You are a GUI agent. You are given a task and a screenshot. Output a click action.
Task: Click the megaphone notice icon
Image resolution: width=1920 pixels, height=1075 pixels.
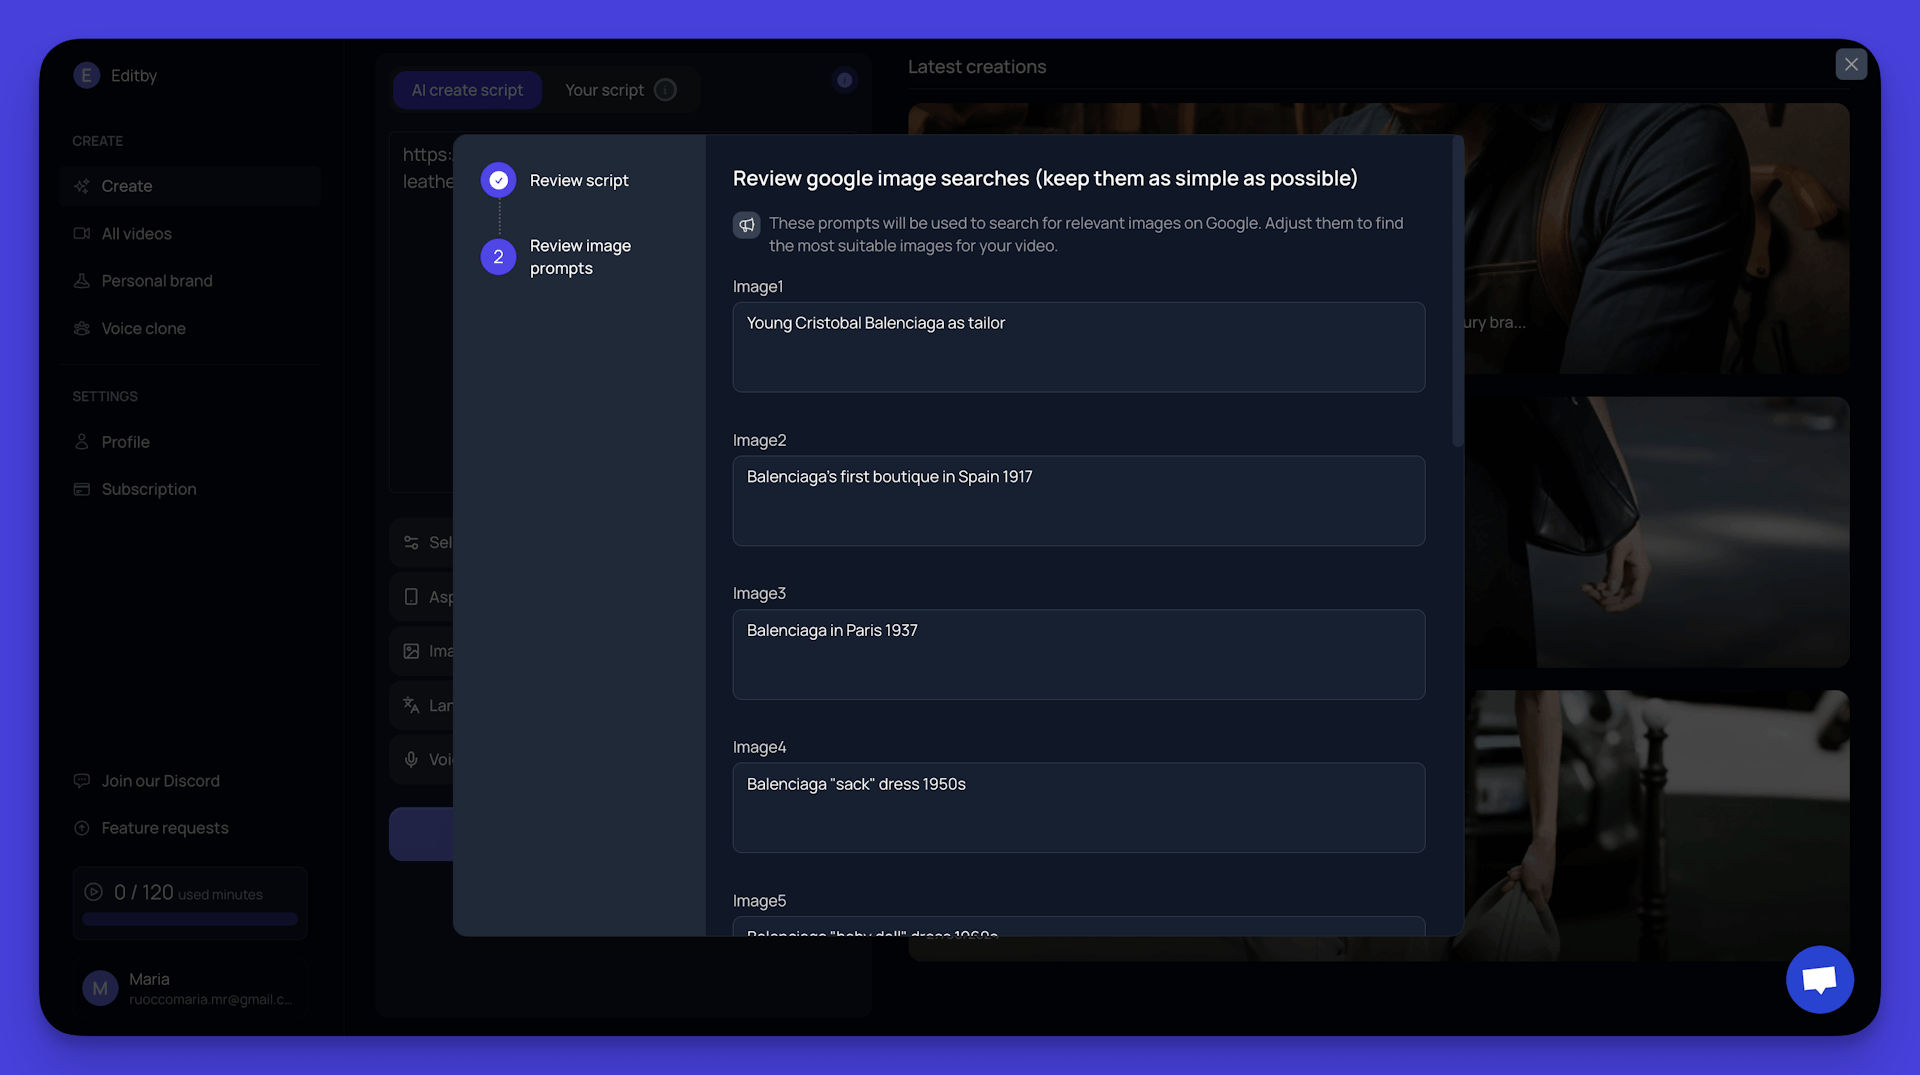pos(747,225)
